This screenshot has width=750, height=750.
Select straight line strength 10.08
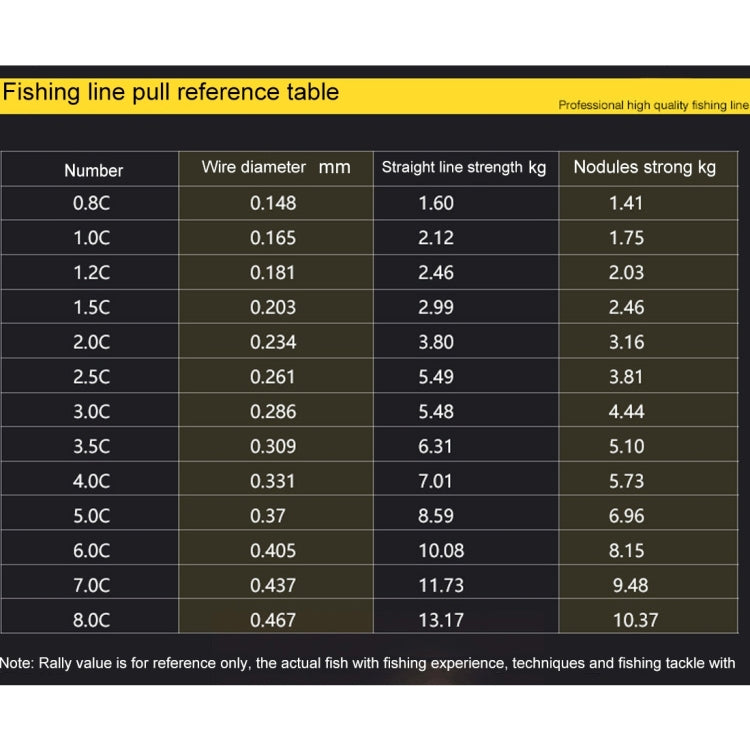pos(441,551)
